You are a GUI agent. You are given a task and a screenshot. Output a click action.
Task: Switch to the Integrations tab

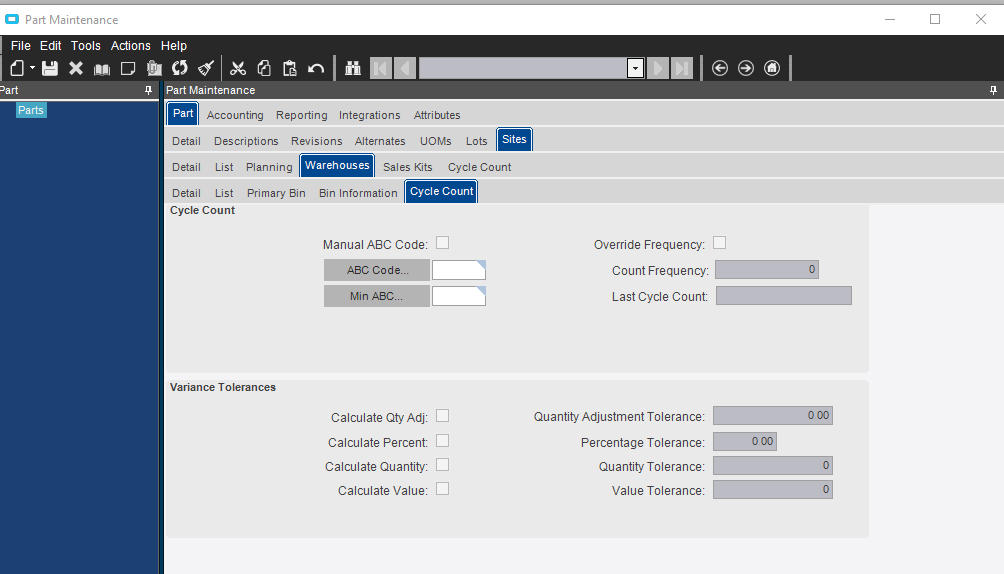(x=369, y=115)
